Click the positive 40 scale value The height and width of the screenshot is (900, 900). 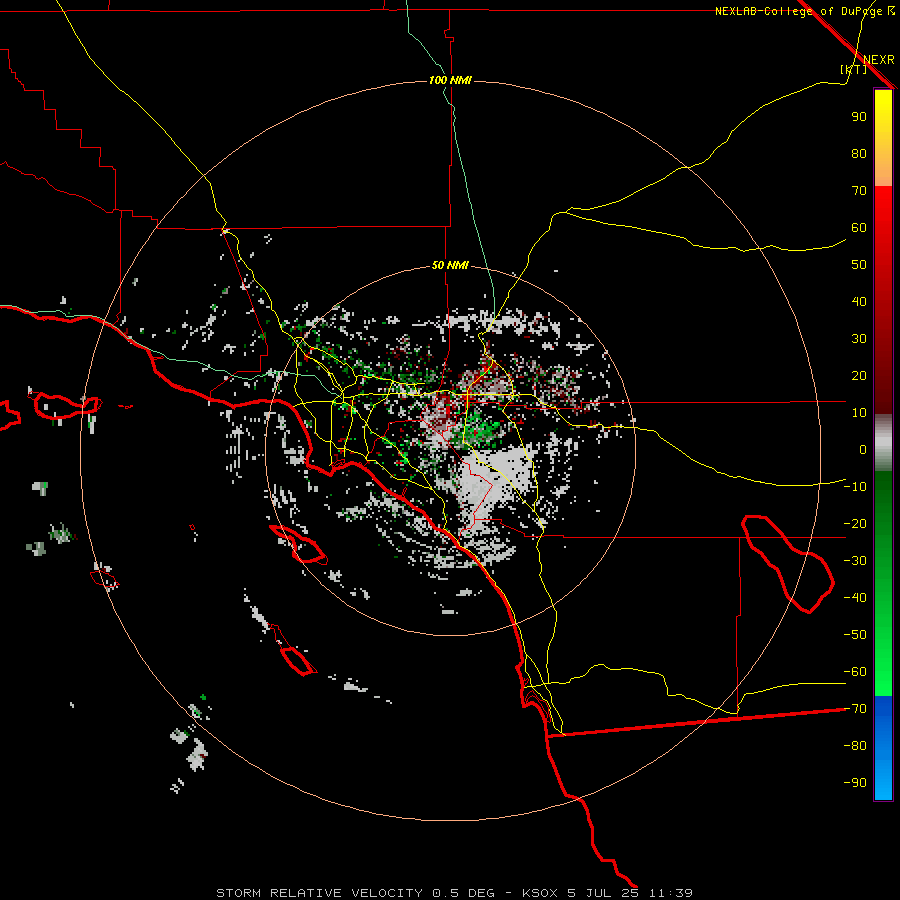(x=859, y=301)
